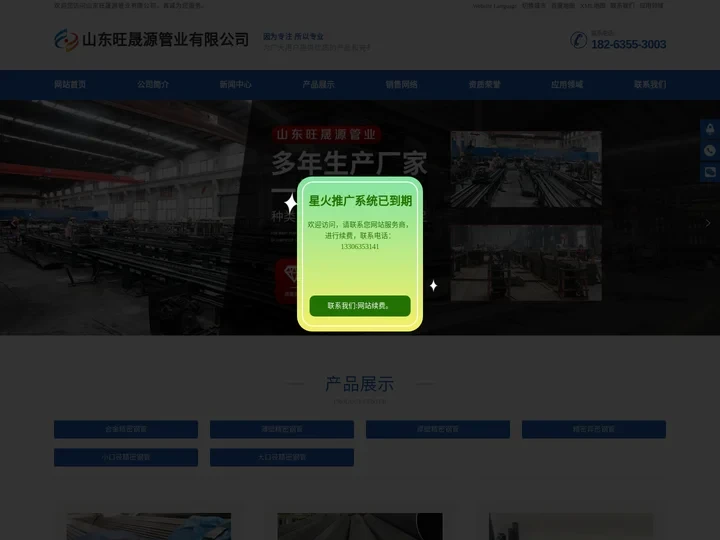
Task: Click the popup title 星火推广系统已到期
Action: click(360, 201)
